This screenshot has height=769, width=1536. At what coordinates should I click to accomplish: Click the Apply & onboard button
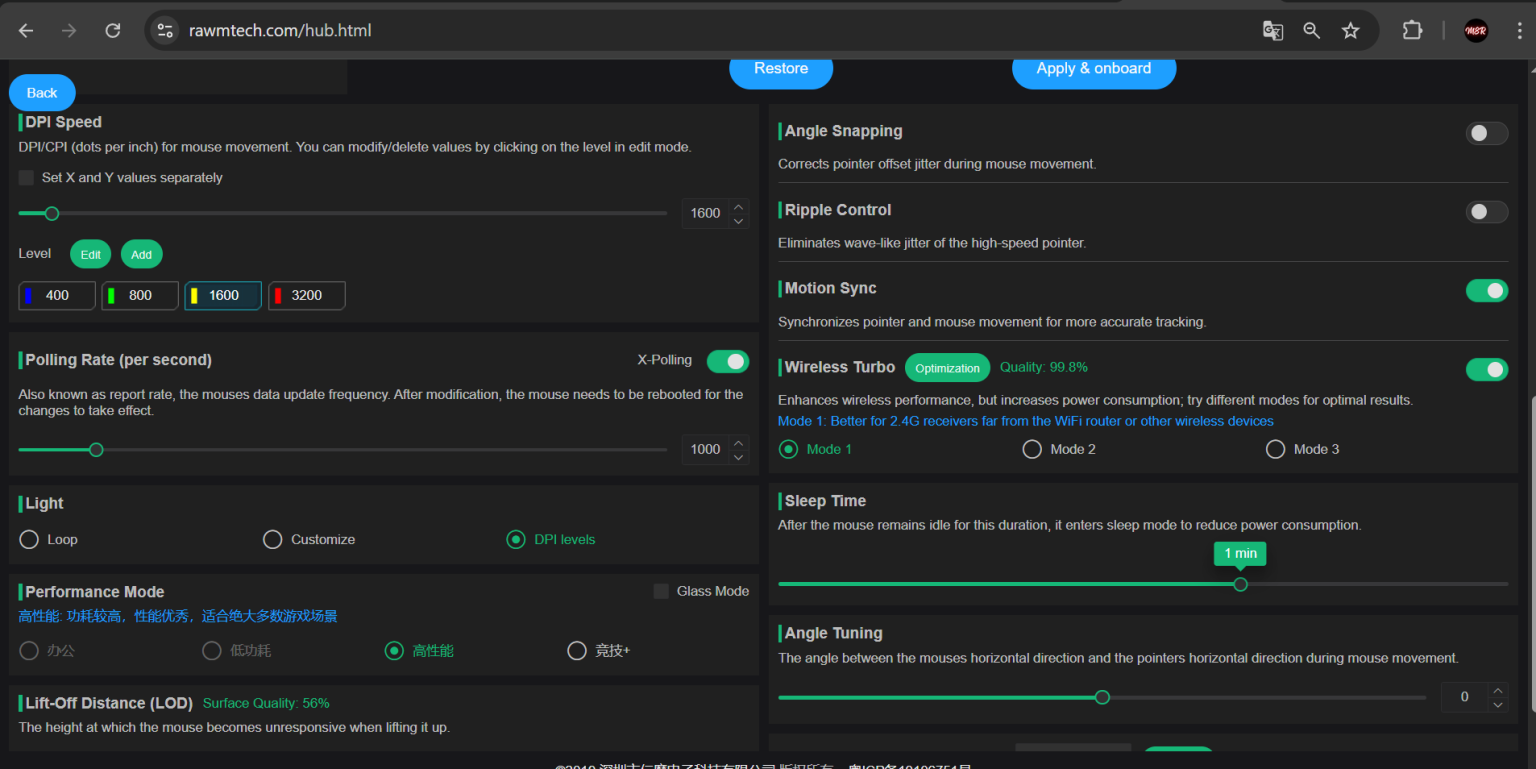click(x=1093, y=69)
